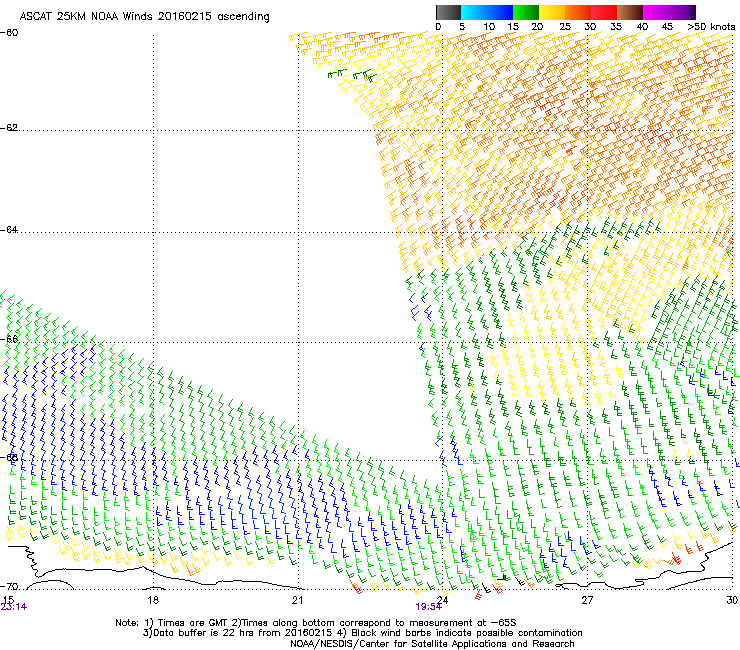The image size is (740, 650).
Task: Click the '0' label under the color legend
Action: coord(438,27)
